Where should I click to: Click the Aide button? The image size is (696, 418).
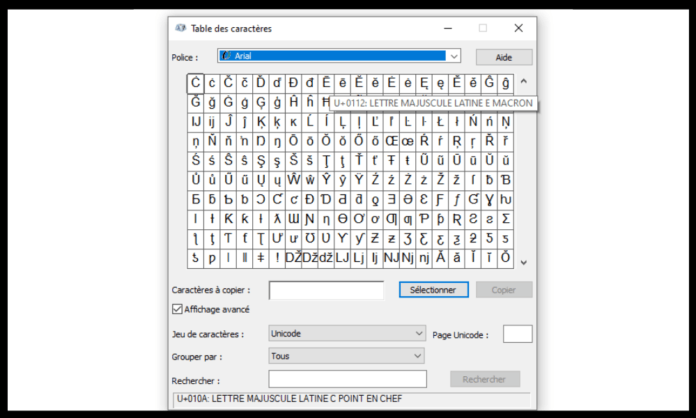point(504,57)
